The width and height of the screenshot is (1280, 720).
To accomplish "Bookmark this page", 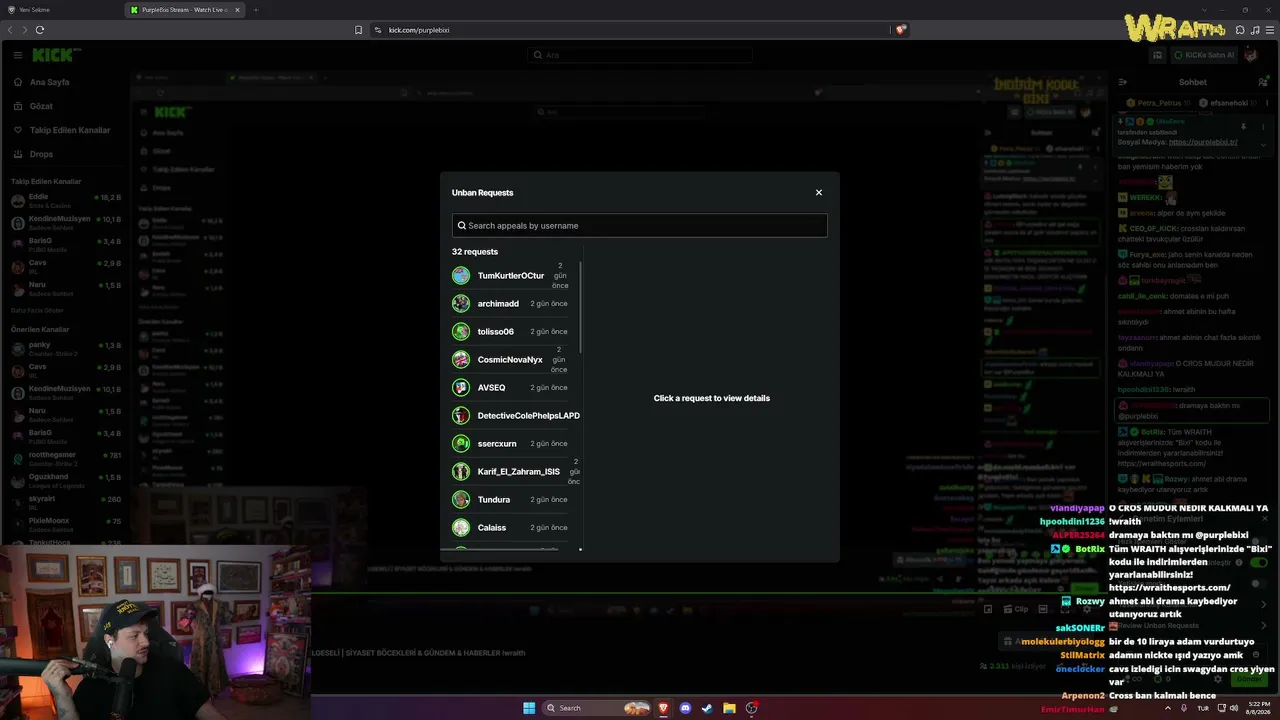I will coord(358,30).
